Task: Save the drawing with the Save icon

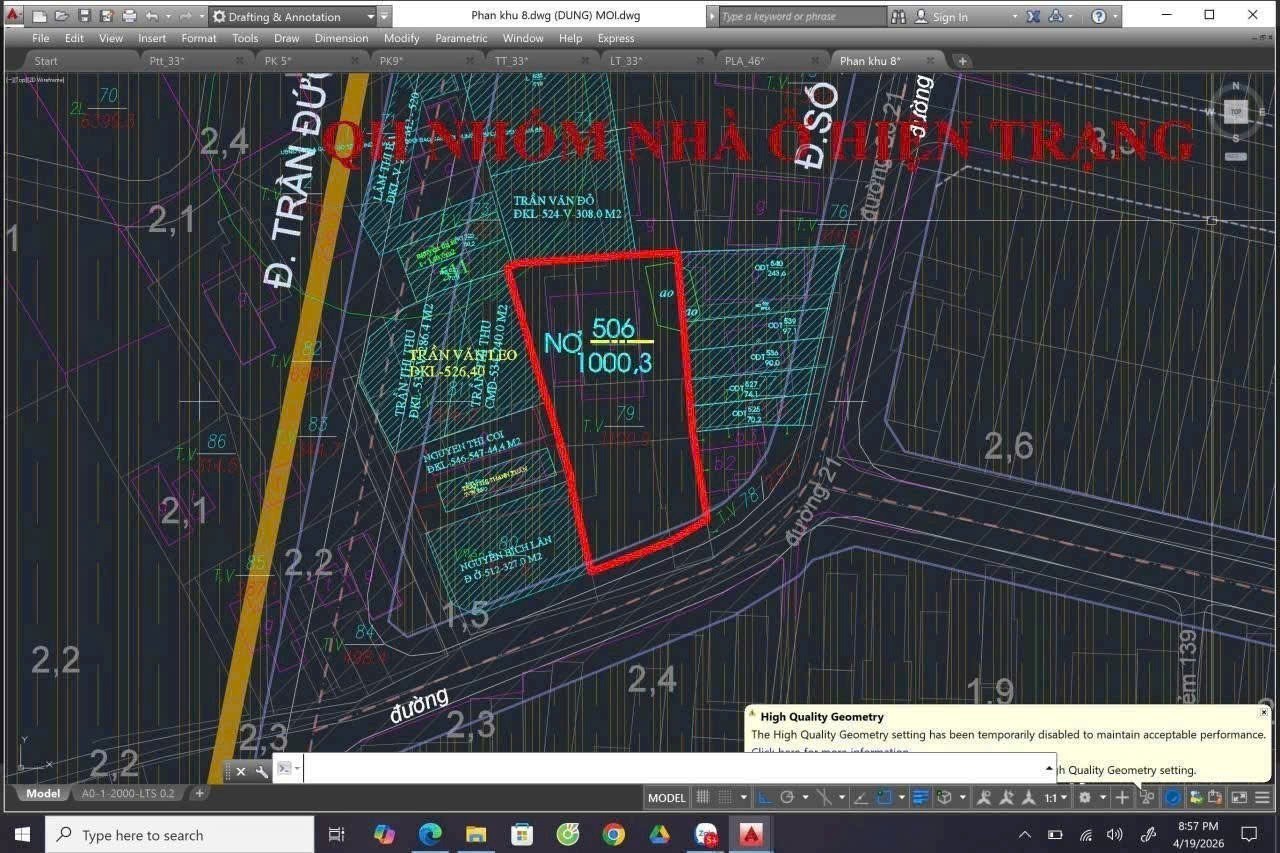Action: click(84, 16)
